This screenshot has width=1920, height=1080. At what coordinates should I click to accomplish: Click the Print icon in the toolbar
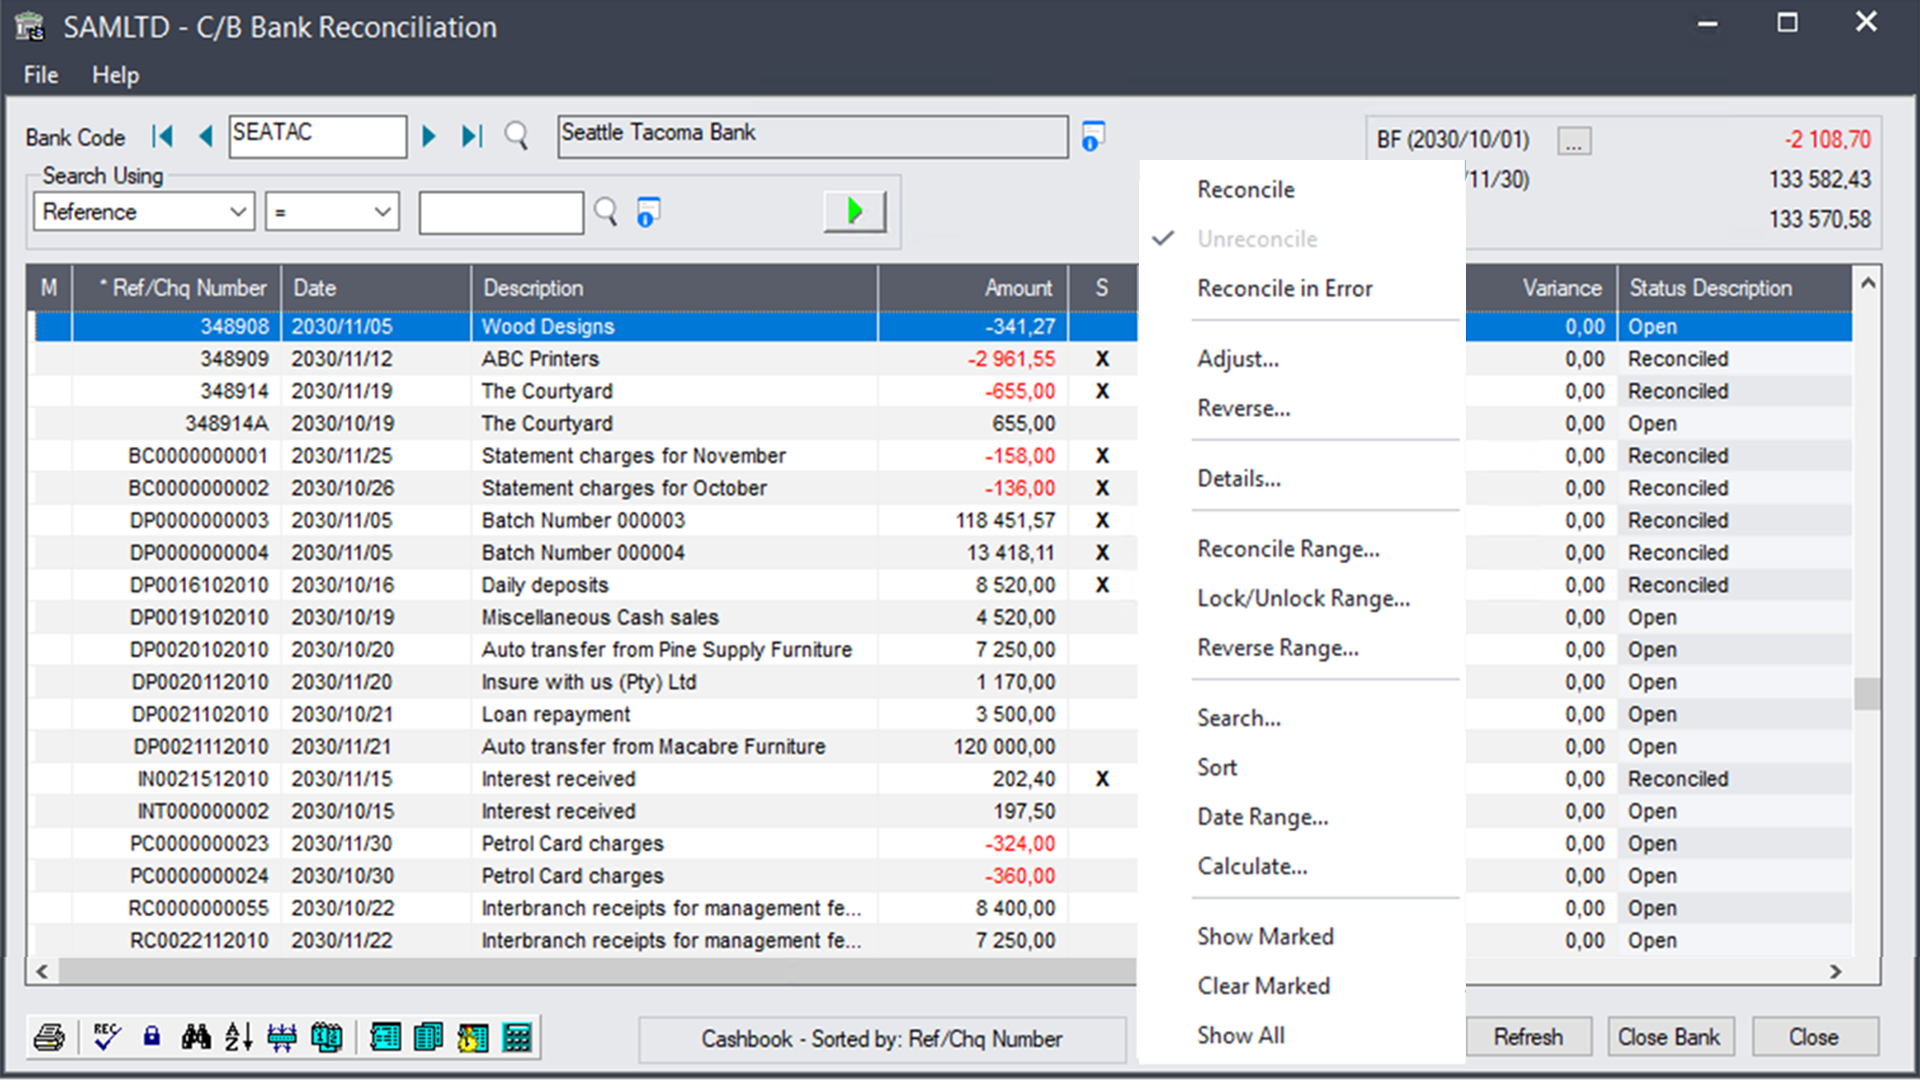point(49,1037)
